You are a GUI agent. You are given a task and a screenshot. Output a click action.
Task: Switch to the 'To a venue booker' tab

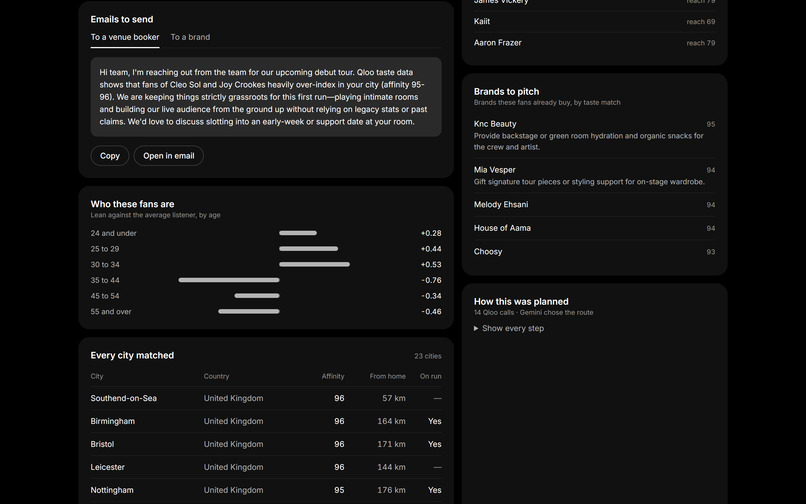click(125, 37)
